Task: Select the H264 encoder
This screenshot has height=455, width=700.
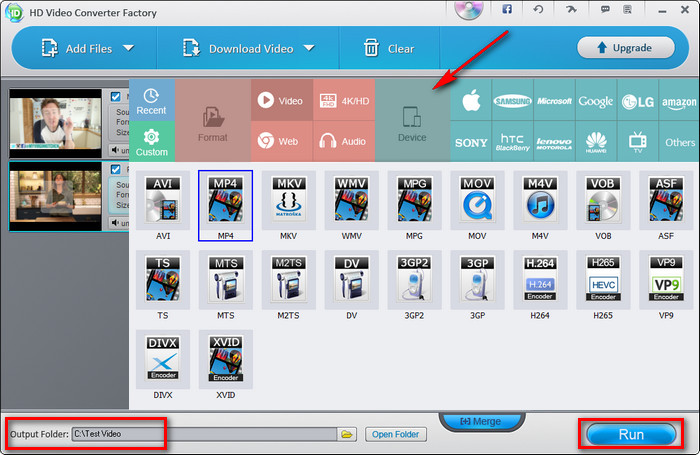Action: [540, 280]
